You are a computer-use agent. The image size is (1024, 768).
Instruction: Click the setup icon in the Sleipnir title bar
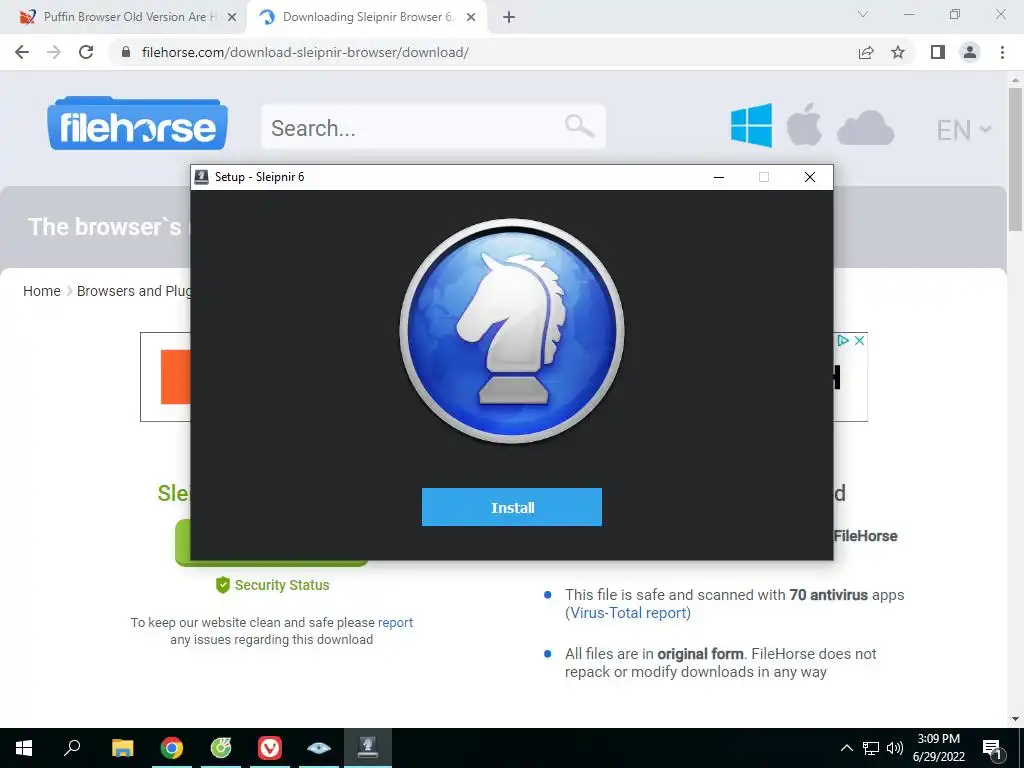click(x=202, y=177)
